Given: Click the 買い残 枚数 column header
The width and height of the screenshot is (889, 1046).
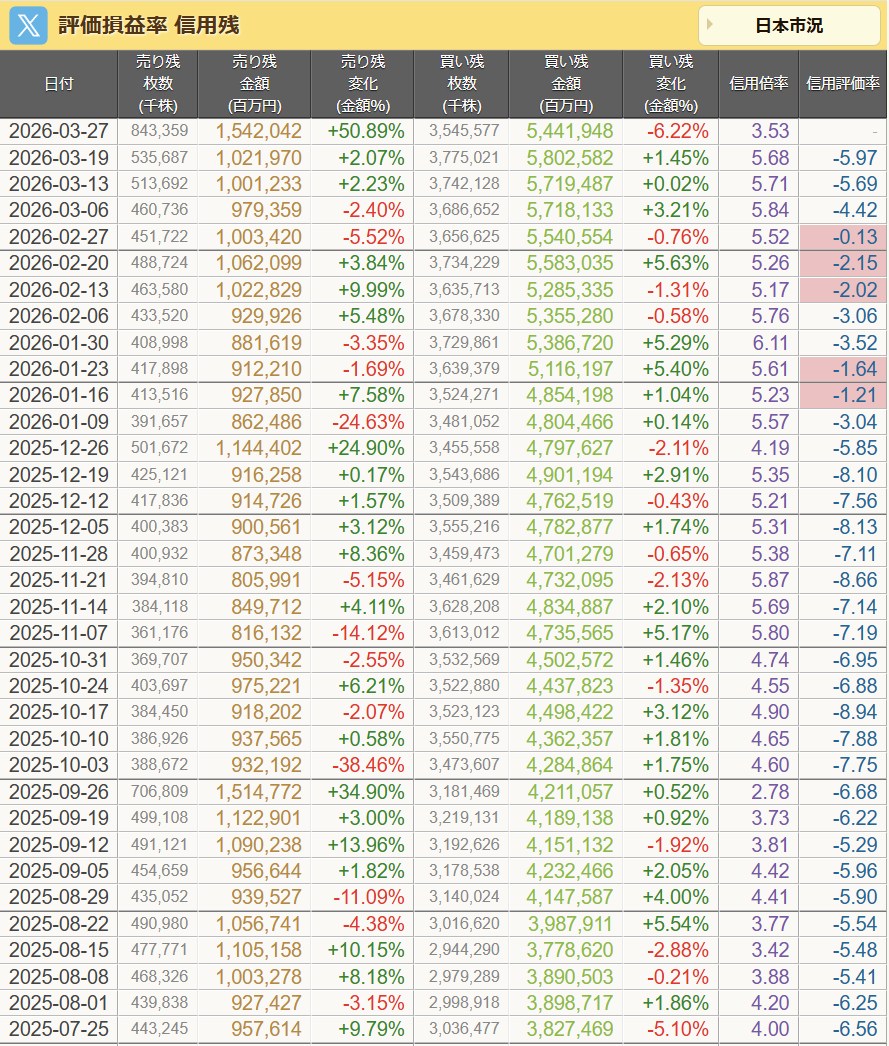Looking at the screenshot, I should [461, 84].
